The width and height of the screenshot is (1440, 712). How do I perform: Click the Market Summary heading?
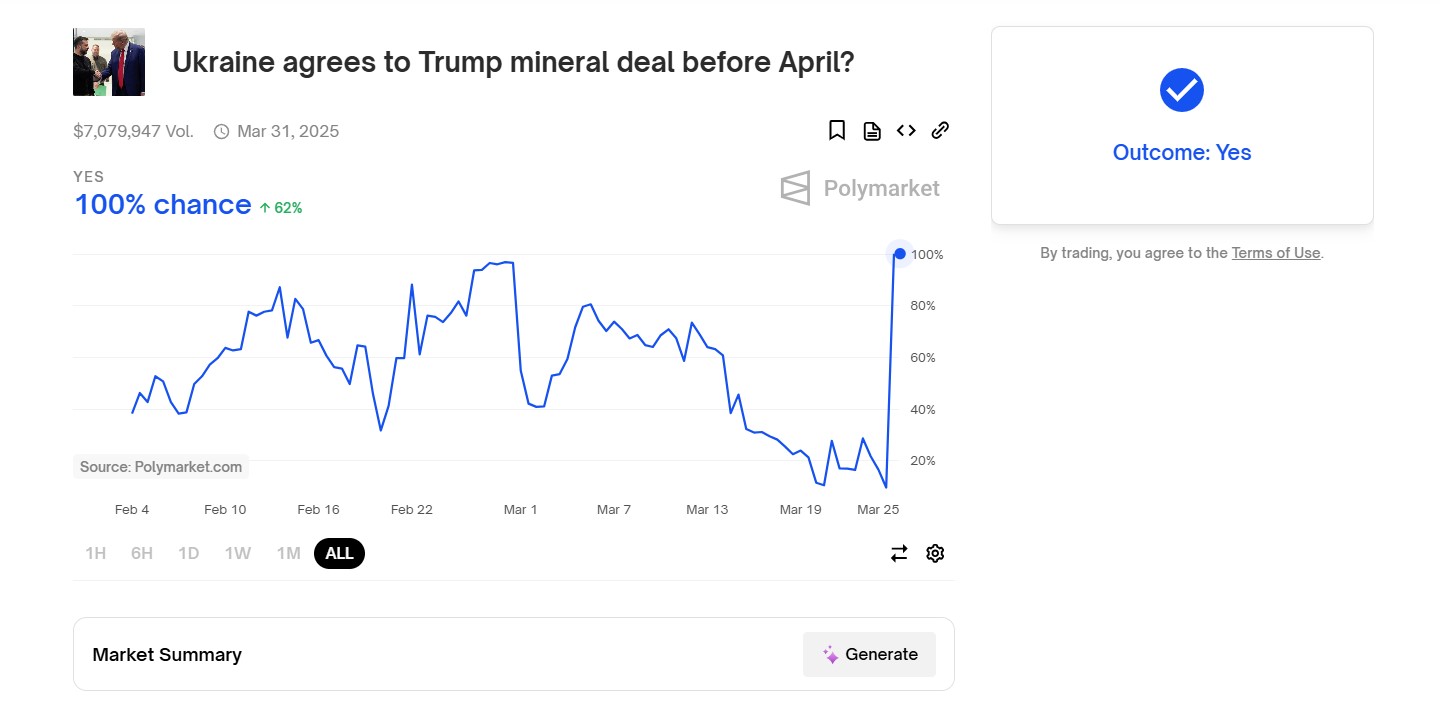[x=167, y=655]
